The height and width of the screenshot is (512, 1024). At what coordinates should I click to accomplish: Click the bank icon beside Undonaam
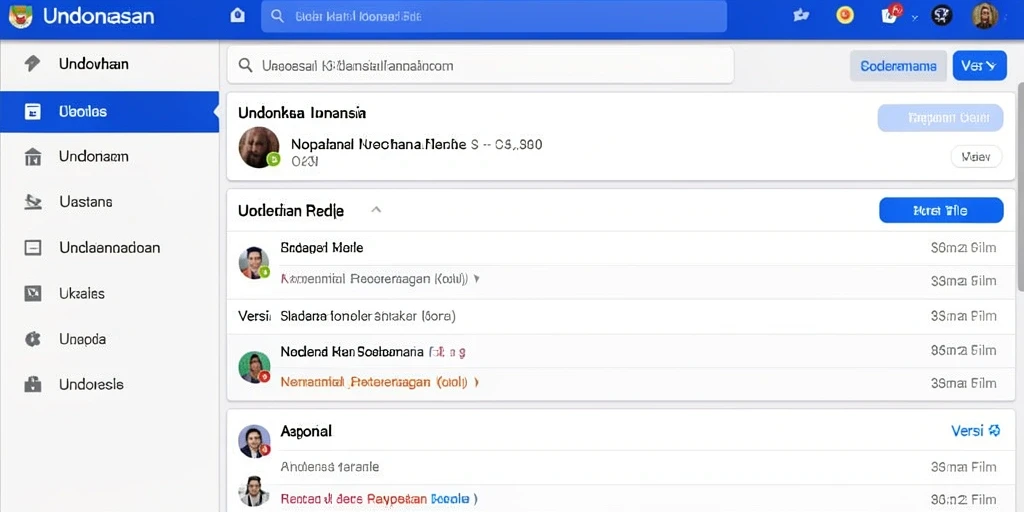pyautogui.click(x=33, y=157)
